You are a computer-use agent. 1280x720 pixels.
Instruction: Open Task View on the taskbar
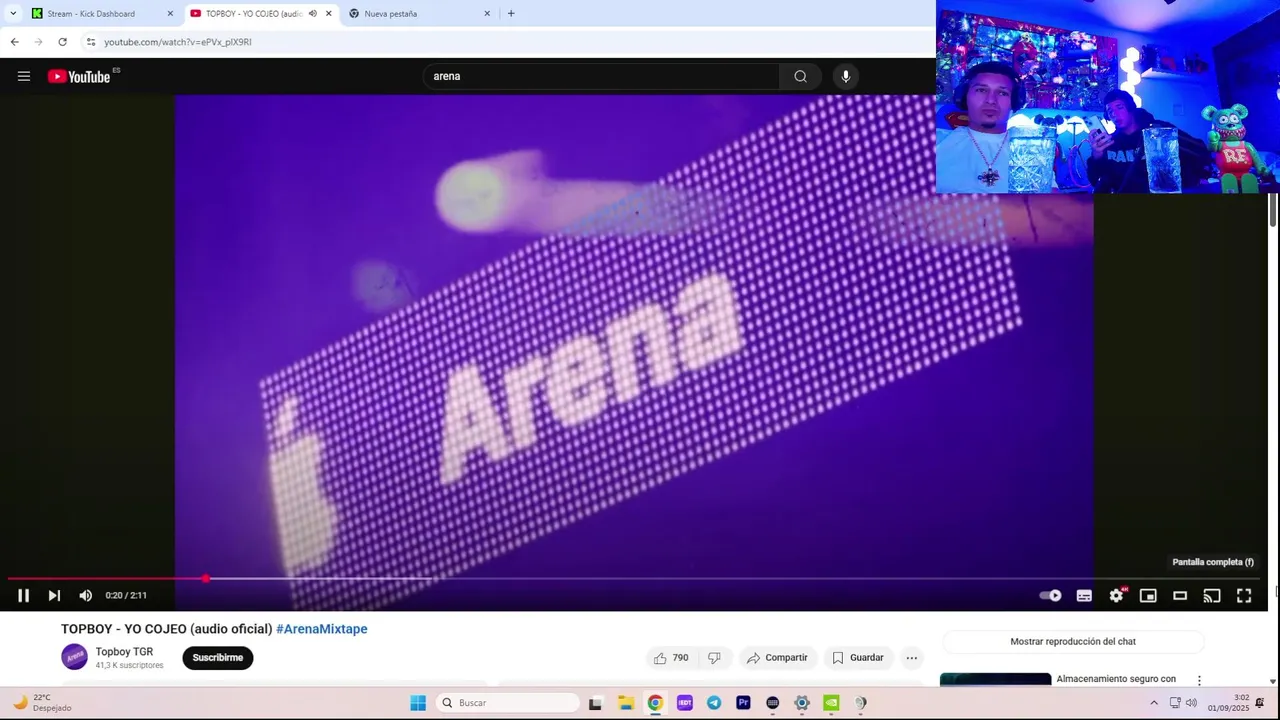coord(595,703)
